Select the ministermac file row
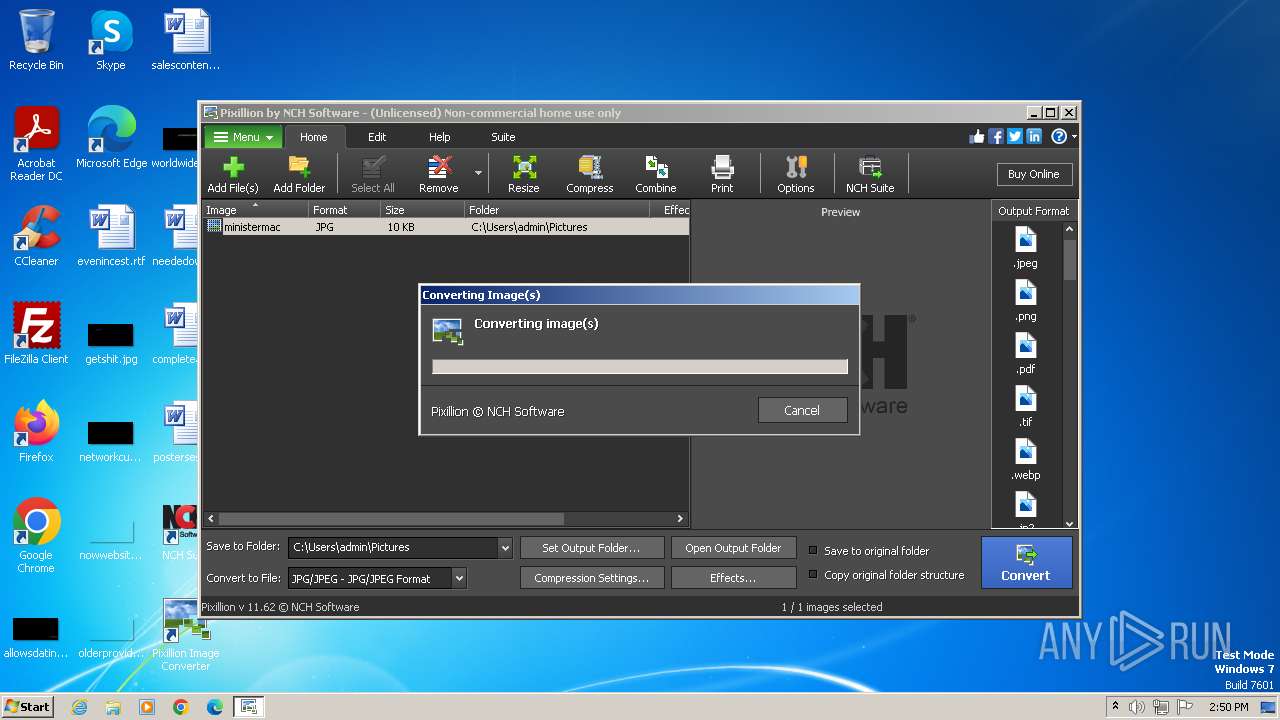The width and height of the screenshot is (1280, 720). [x=446, y=227]
